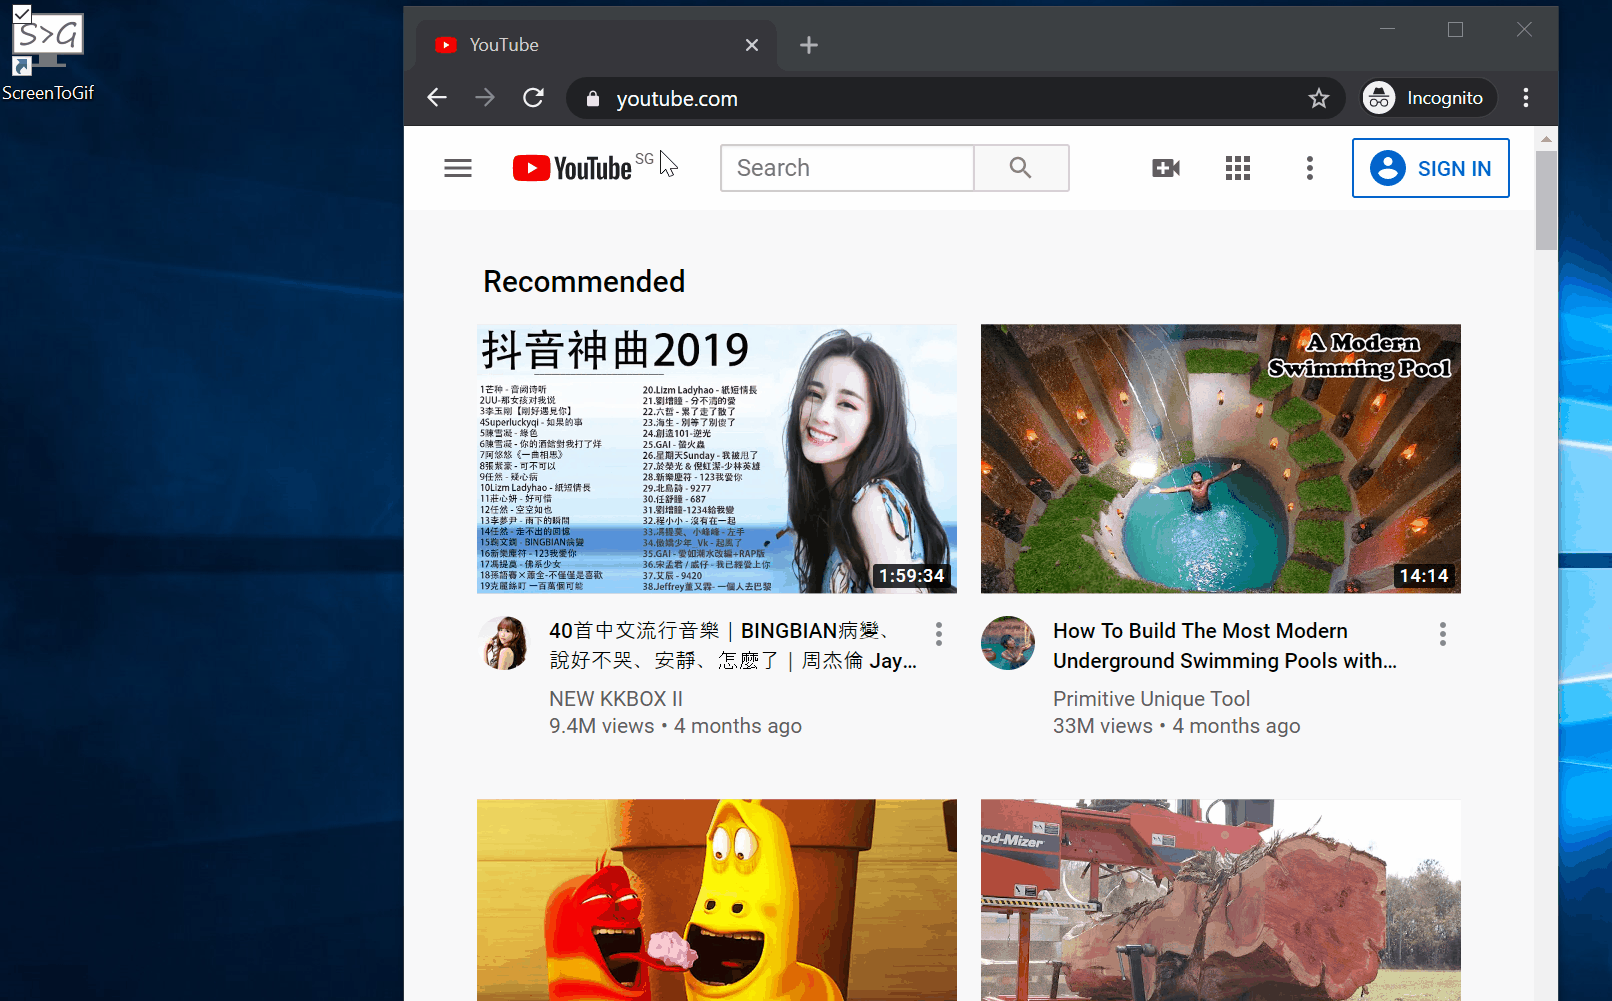Reload the page in Chrome
Screen dimensions: 1612x1001
tap(534, 98)
